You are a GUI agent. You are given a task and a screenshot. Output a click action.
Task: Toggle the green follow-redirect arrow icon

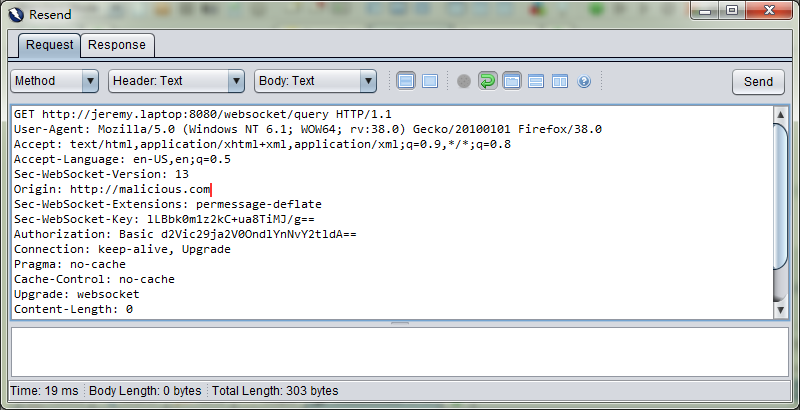click(x=488, y=81)
